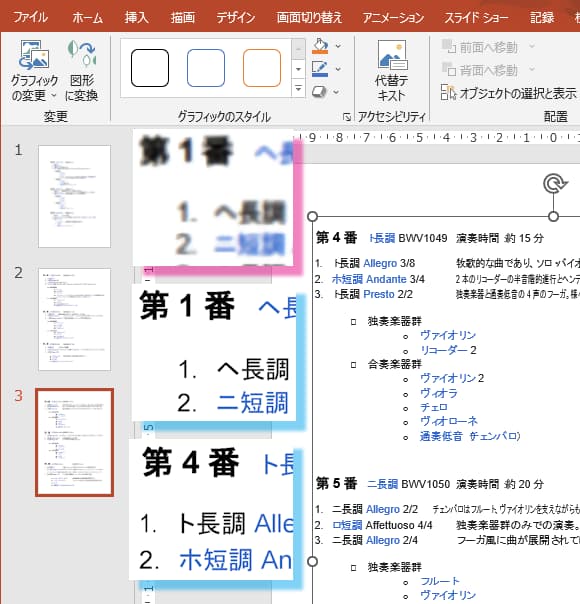Click 合奏楽器群 list heading

pyautogui.click(x=394, y=364)
